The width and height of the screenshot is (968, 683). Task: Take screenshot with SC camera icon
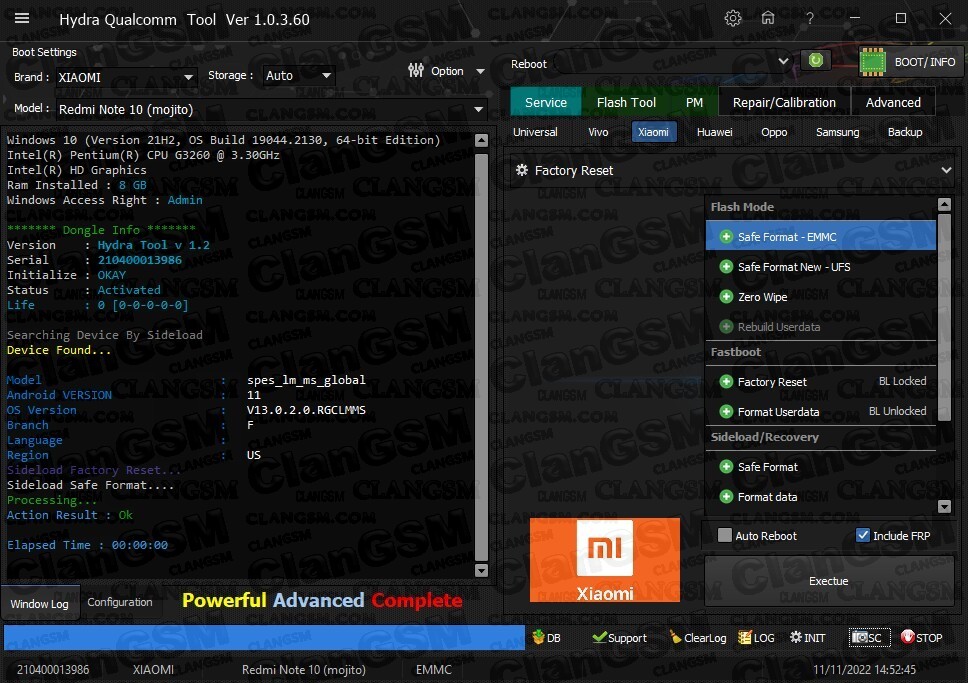point(859,637)
